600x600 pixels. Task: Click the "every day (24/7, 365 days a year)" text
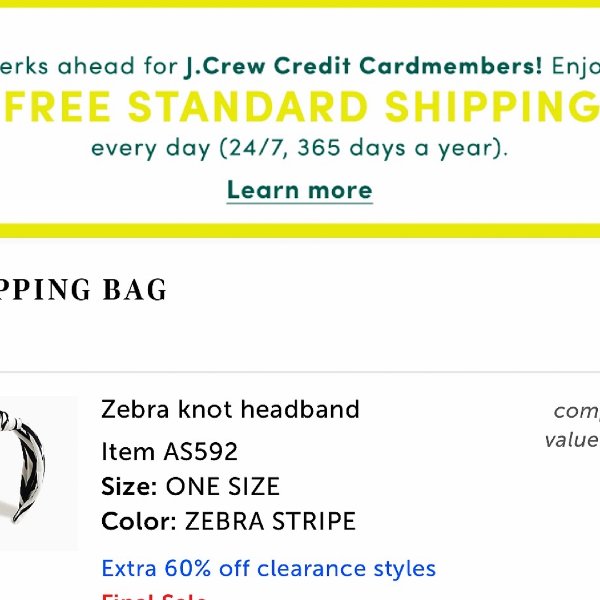point(300,148)
